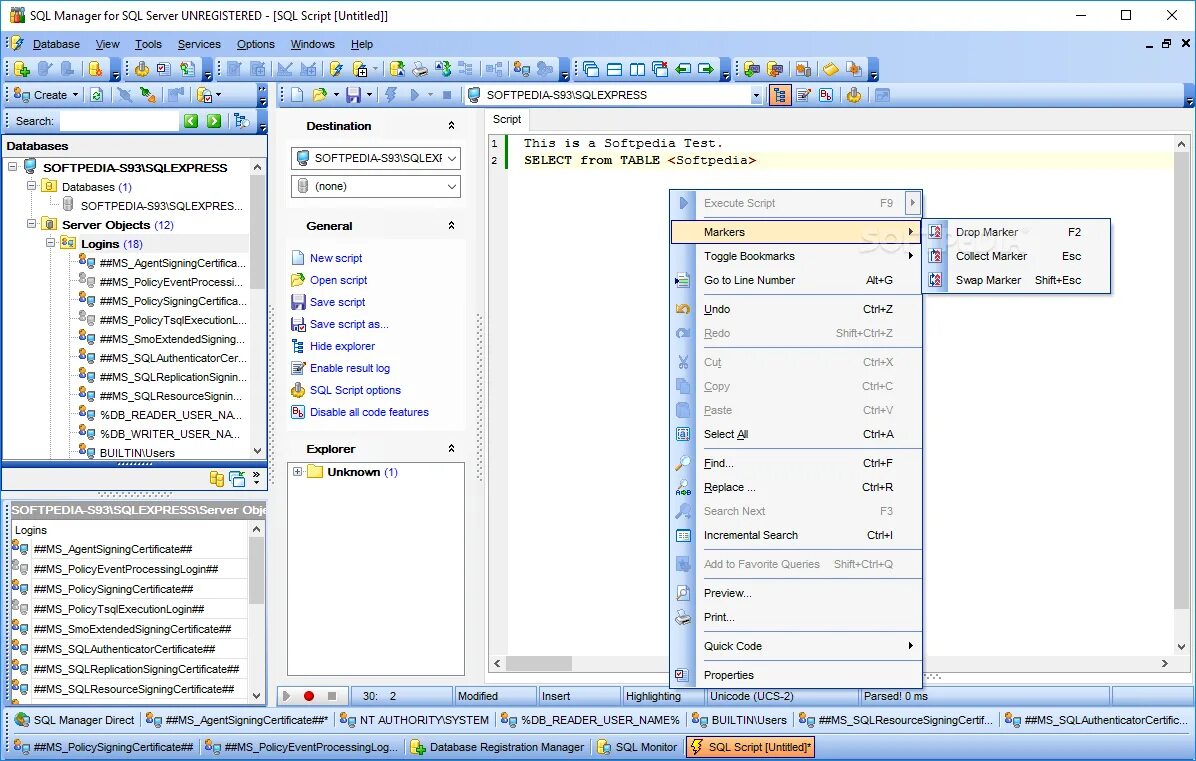Collapse the Explorer panel section
This screenshot has height=761, width=1196.
tap(452, 449)
